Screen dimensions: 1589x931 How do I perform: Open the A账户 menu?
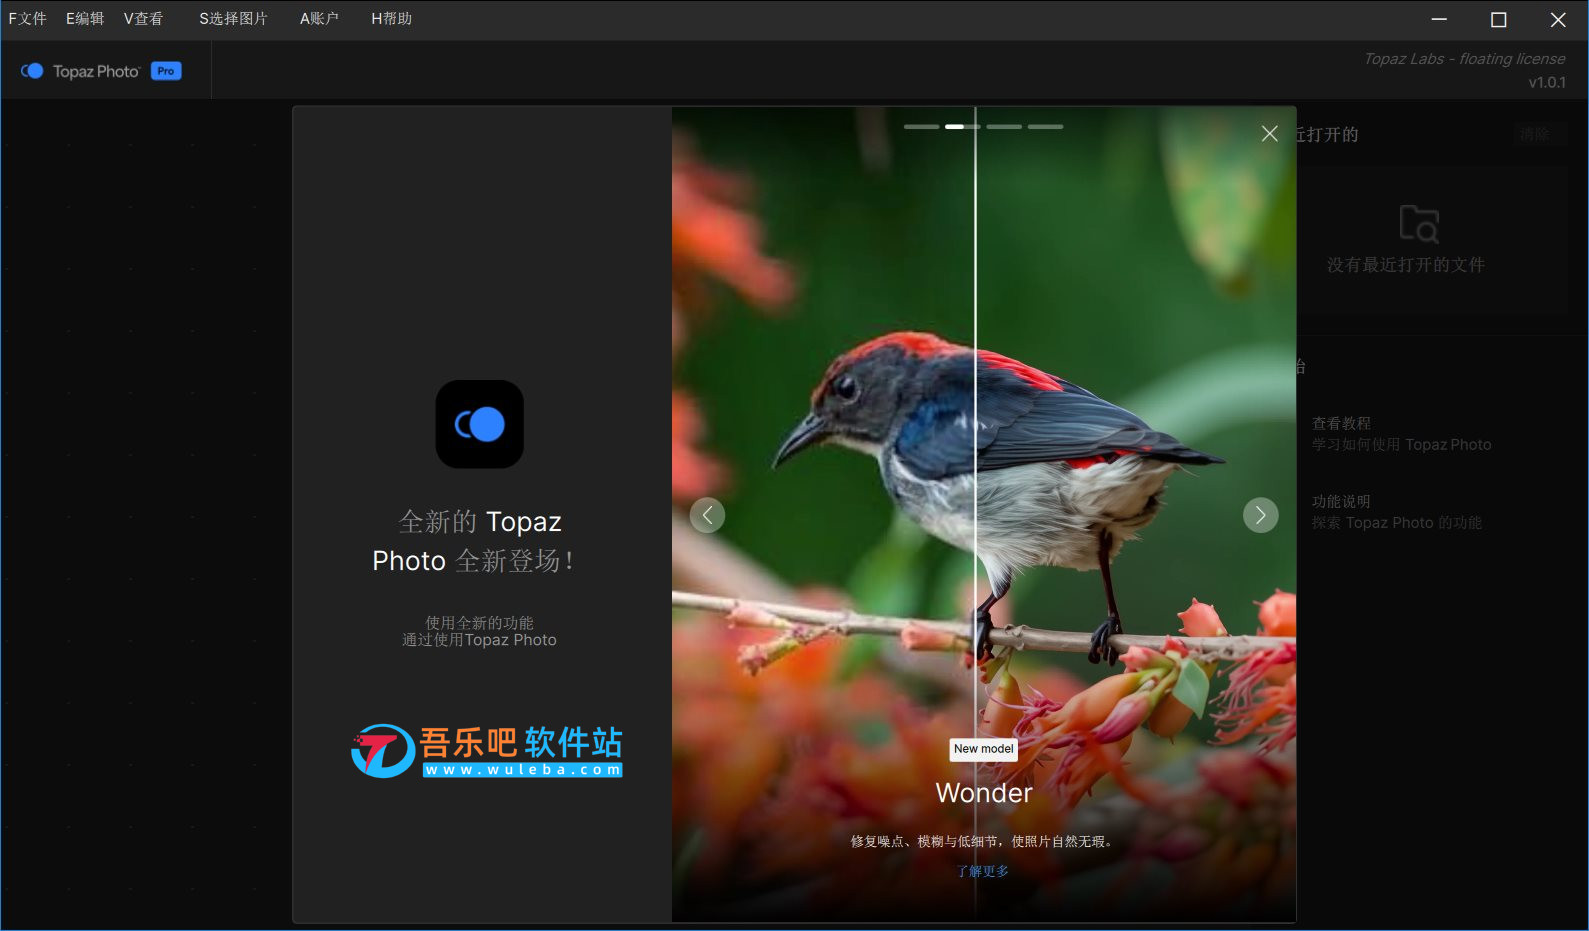(x=319, y=19)
